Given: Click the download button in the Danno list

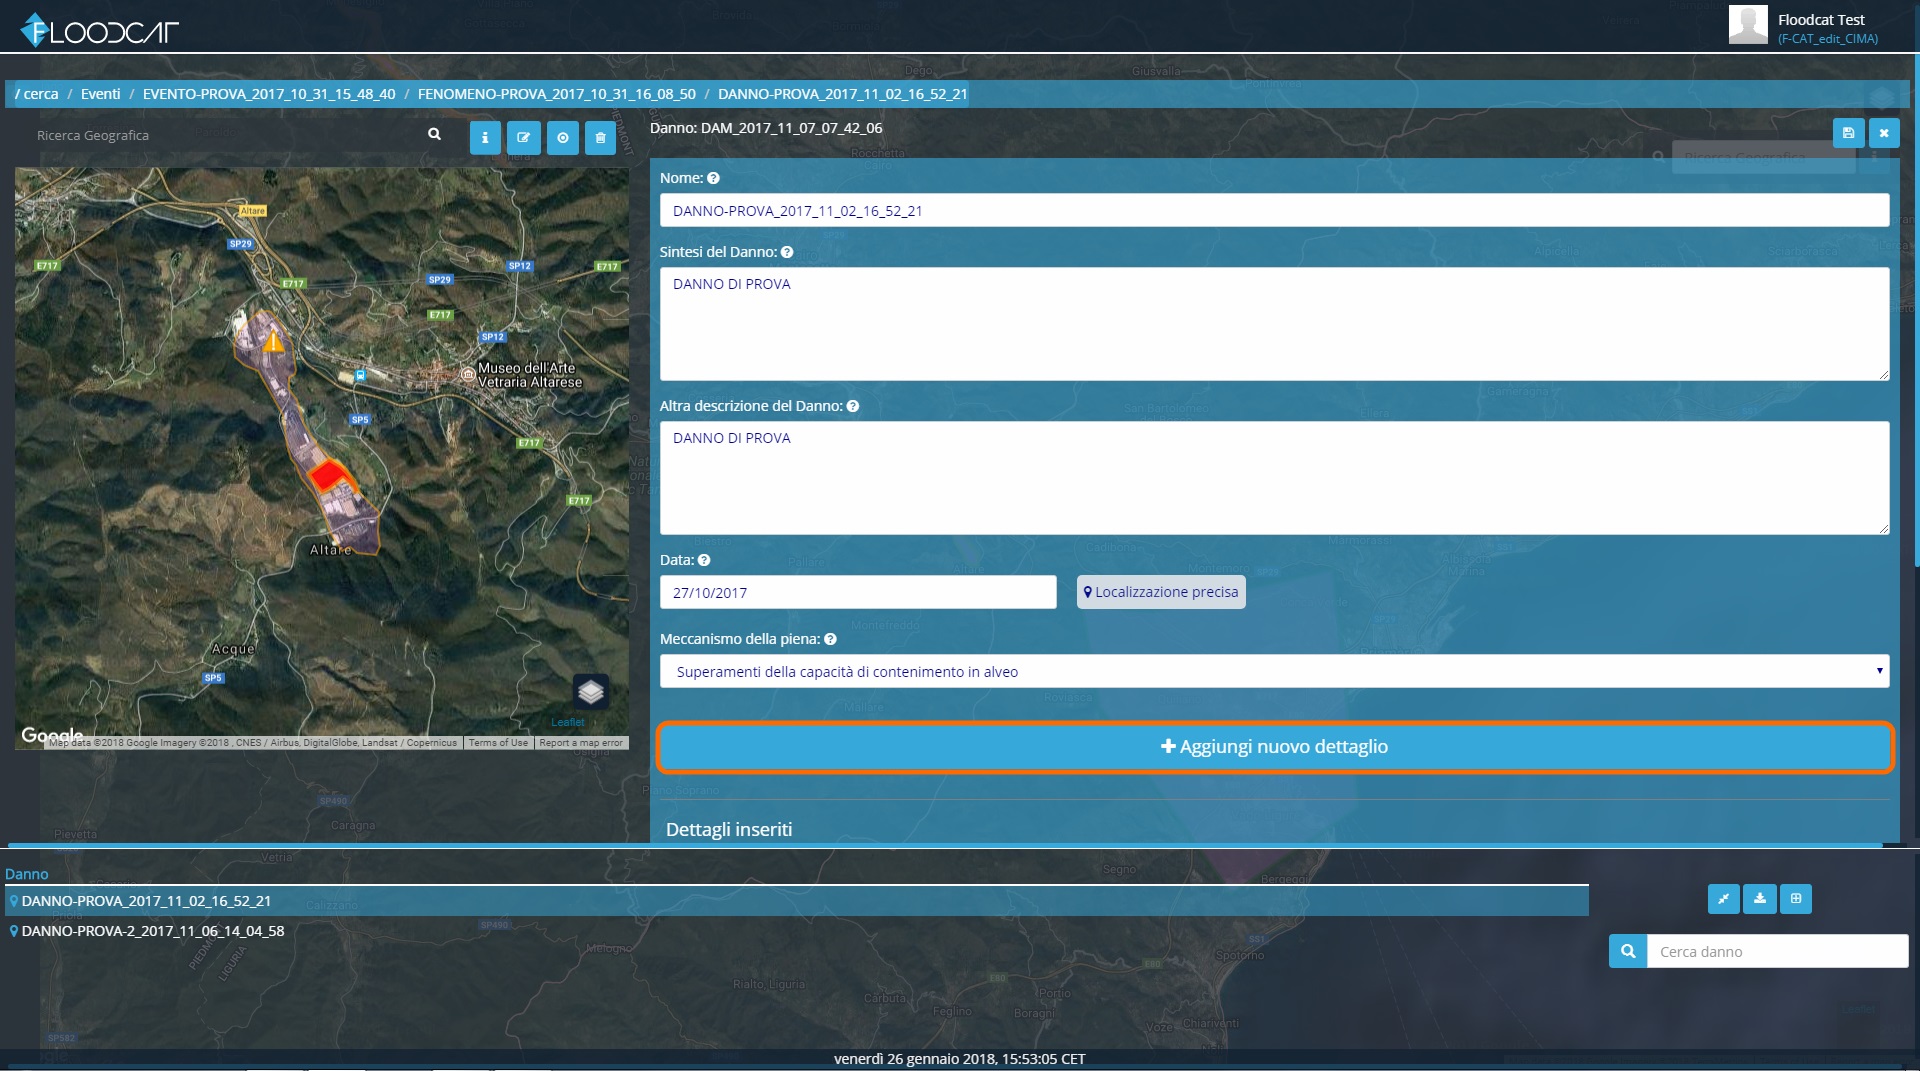Looking at the screenshot, I should coord(1760,898).
